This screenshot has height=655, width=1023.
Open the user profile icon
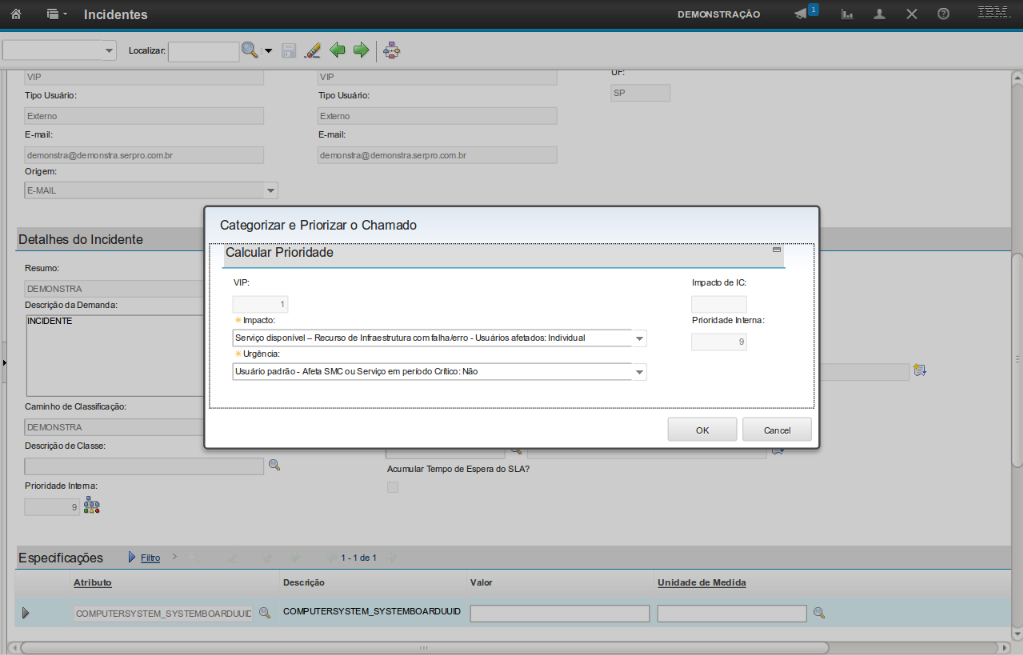(879, 15)
